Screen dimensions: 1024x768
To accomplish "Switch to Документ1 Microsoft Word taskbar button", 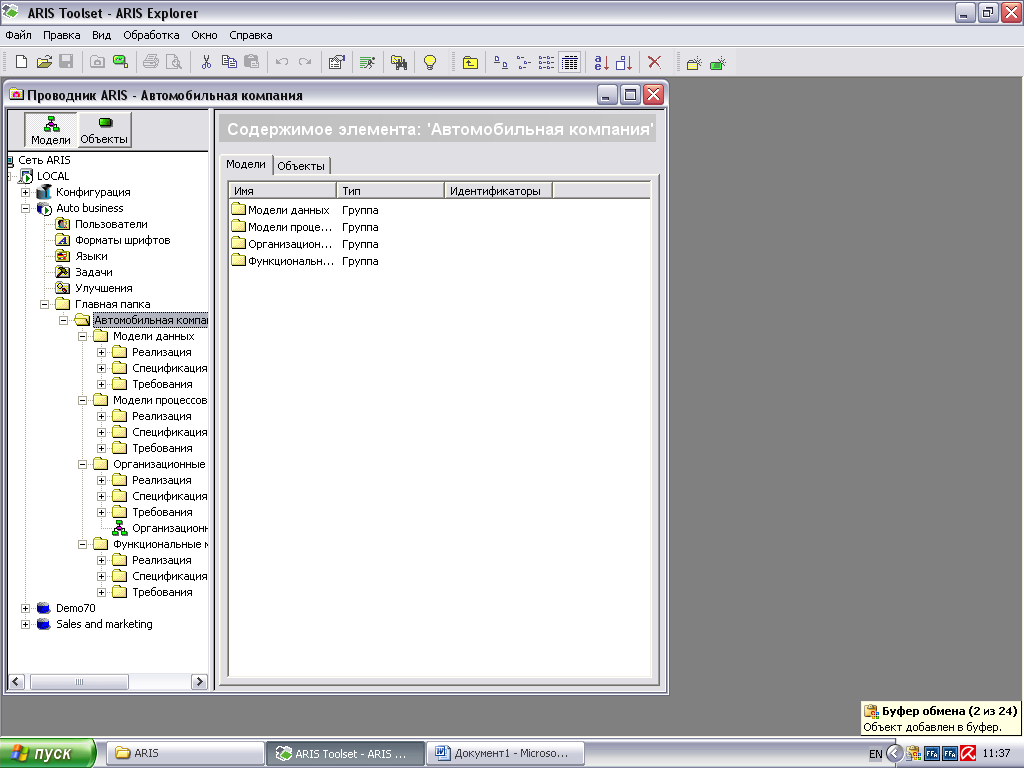I will [504, 753].
